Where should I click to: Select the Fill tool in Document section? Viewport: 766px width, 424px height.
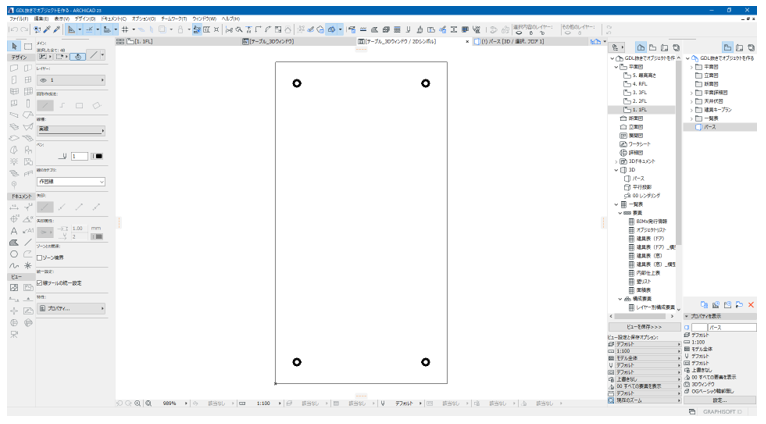[14, 242]
